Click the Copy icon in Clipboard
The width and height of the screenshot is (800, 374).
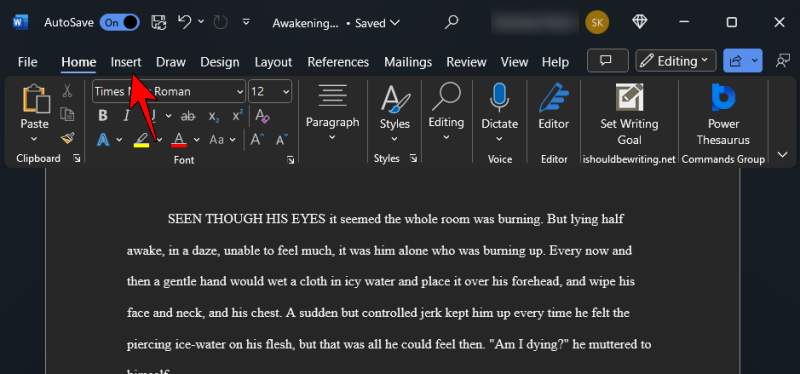coord(67,114)
